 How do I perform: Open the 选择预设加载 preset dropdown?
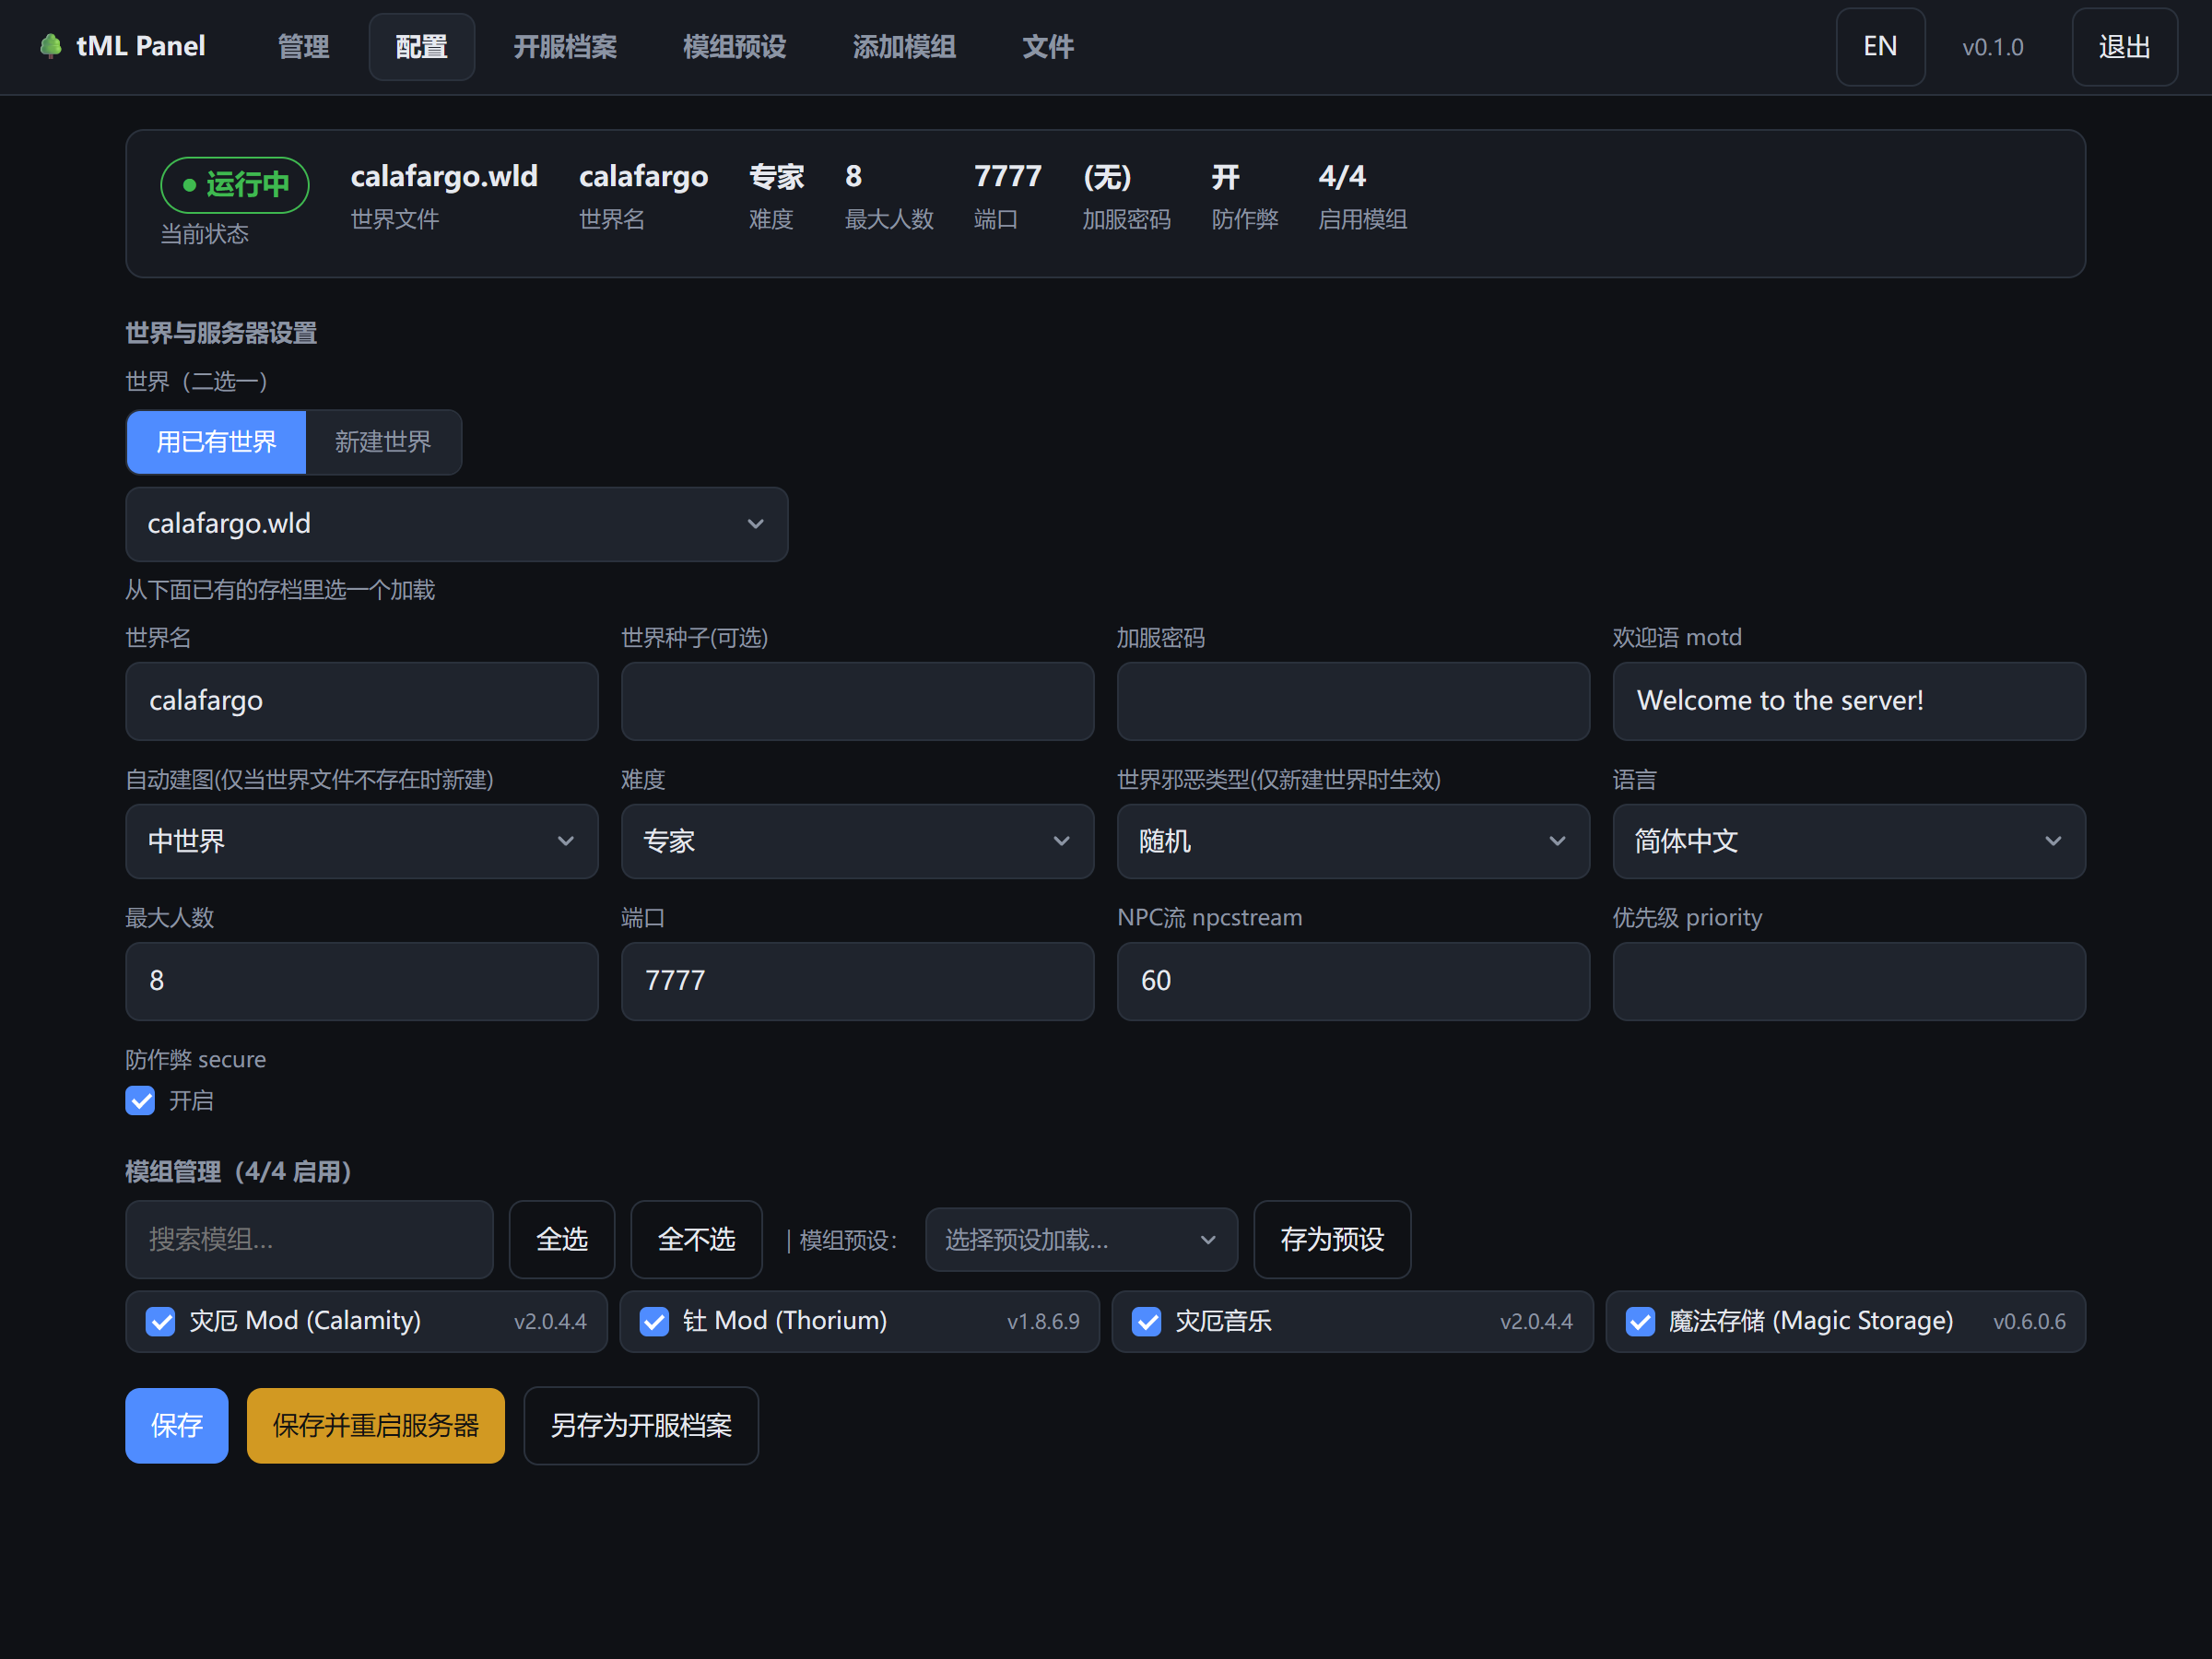(x=1081, y=1240)
